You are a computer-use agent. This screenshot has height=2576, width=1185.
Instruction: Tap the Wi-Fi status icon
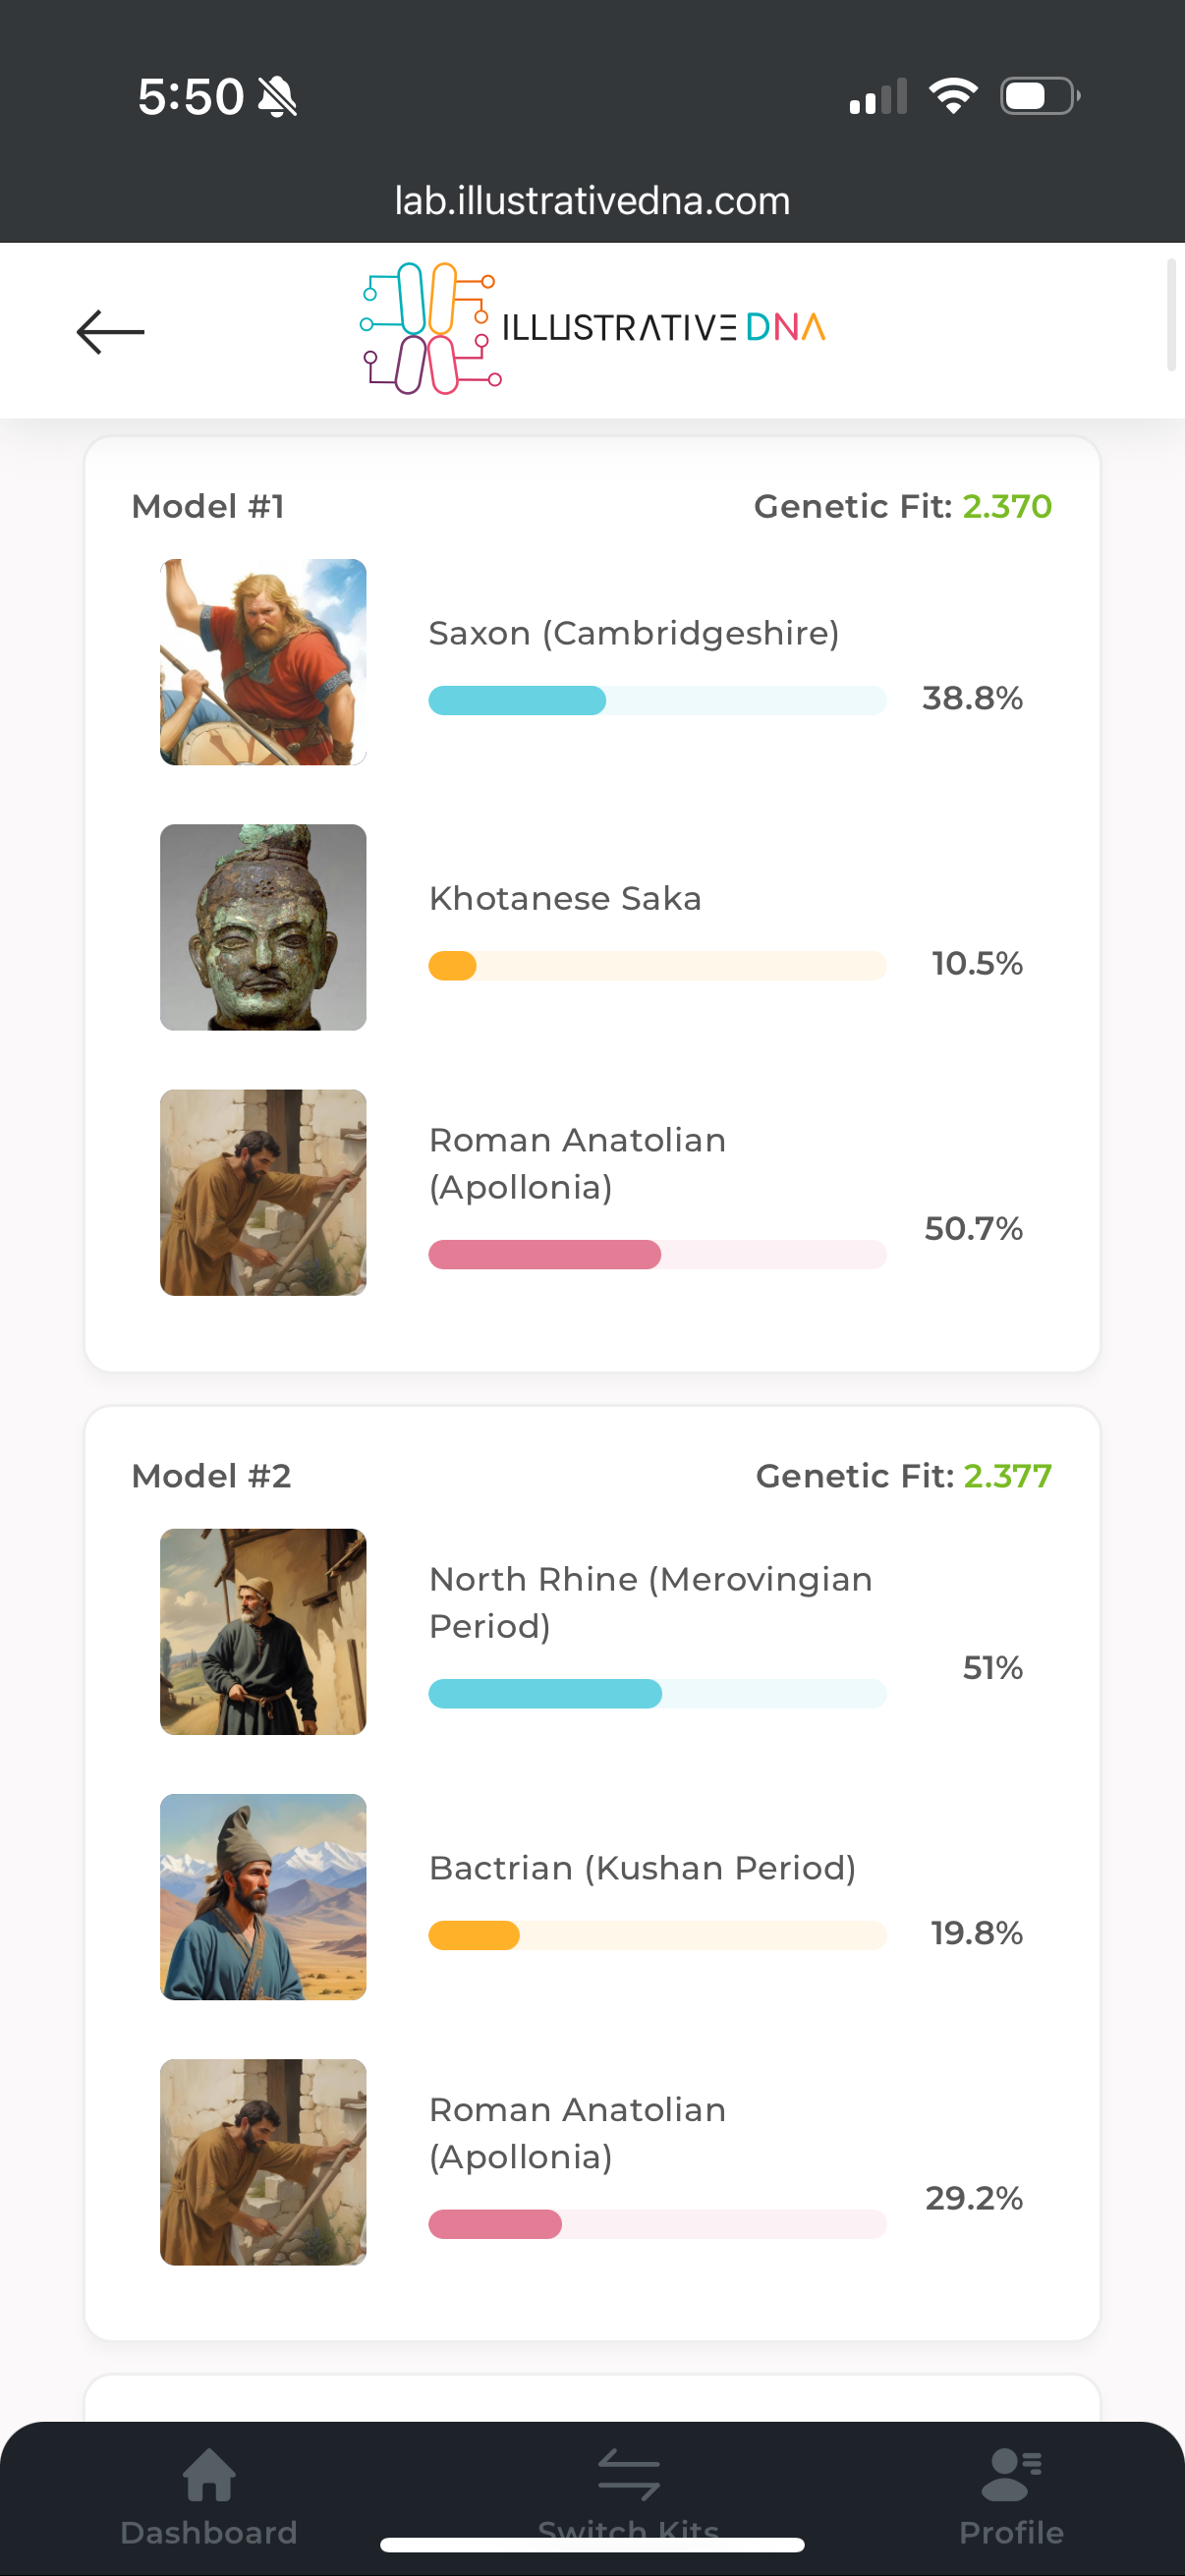953,96
